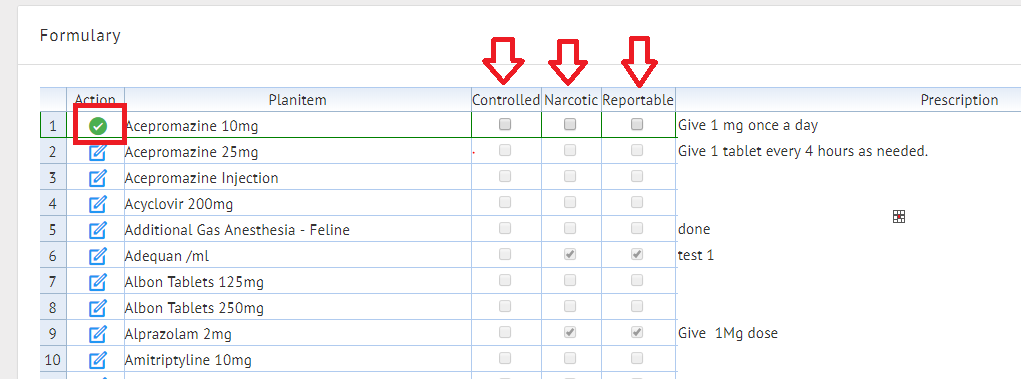The width and height of the screenshot is (1021, 379).
Task: Edit the Acepromazine 25mg row
Action: pyautogui.click(x=97, y=152)
